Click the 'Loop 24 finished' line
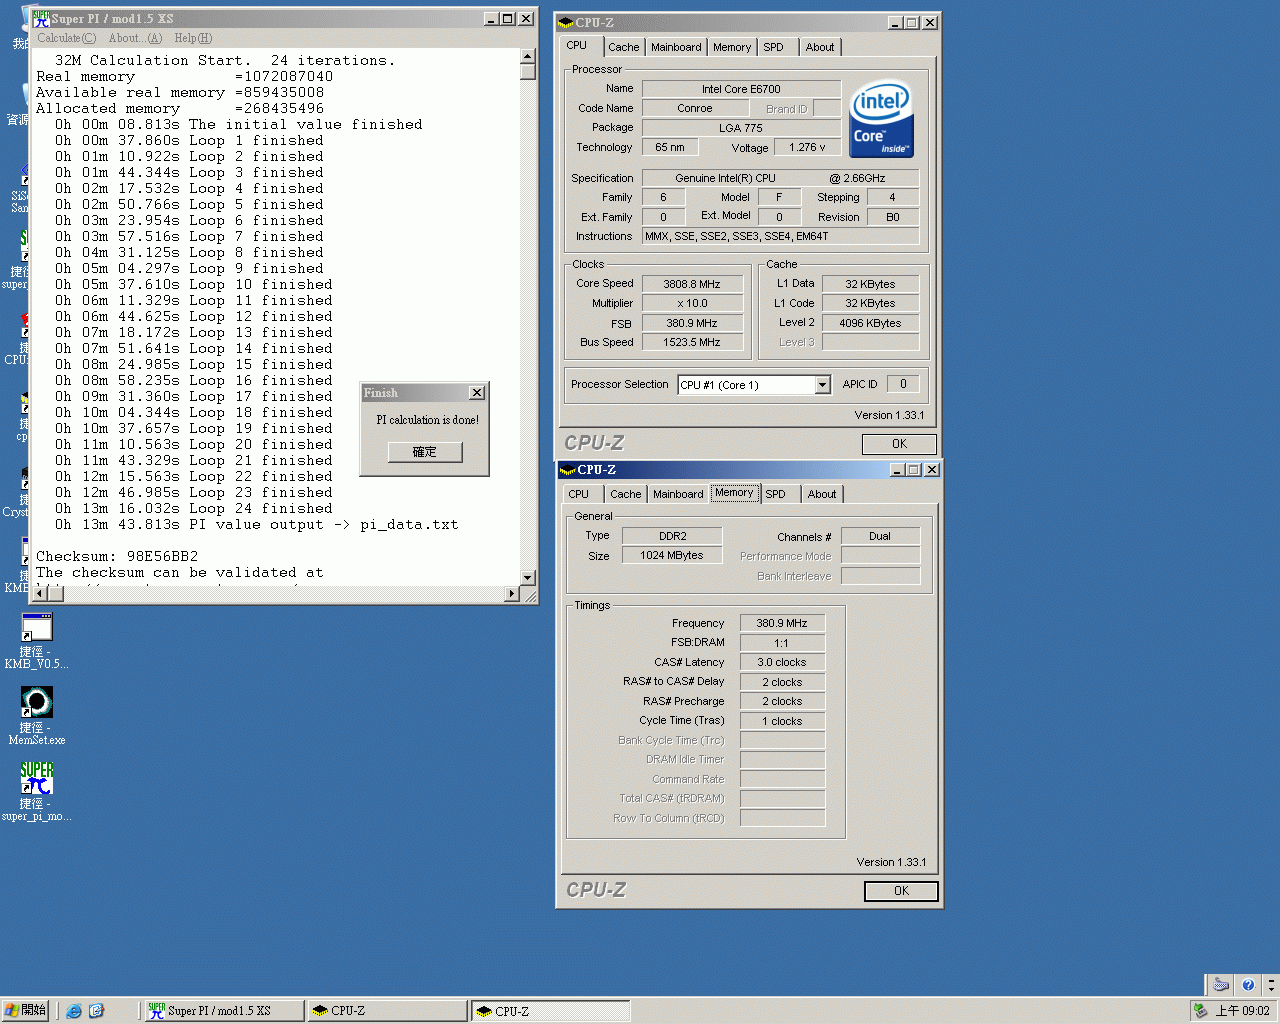This screenshot has height=1024, width=1280. point(193,509)
